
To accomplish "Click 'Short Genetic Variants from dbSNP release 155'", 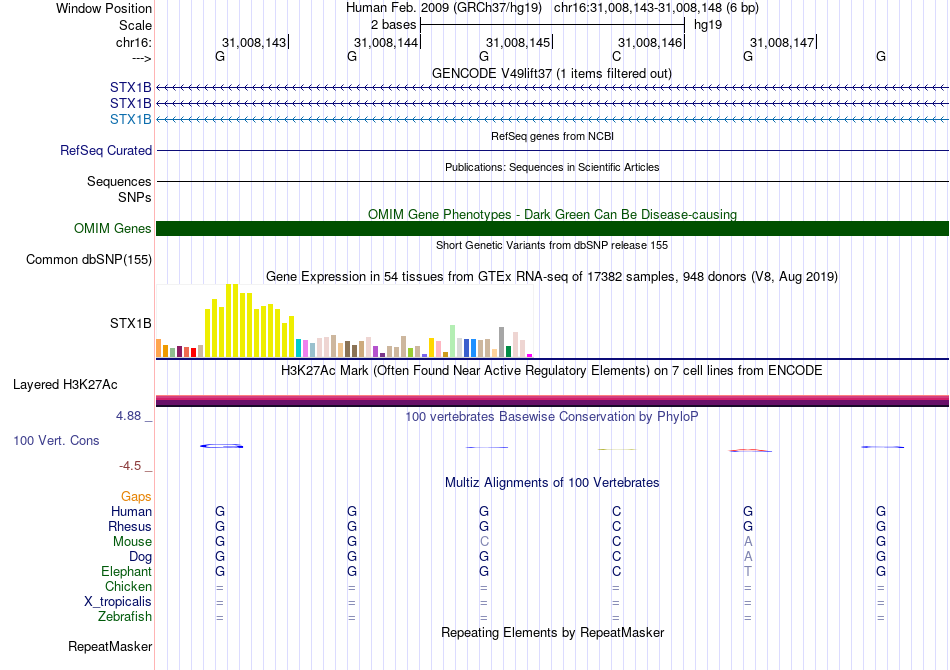I will 552,245.
